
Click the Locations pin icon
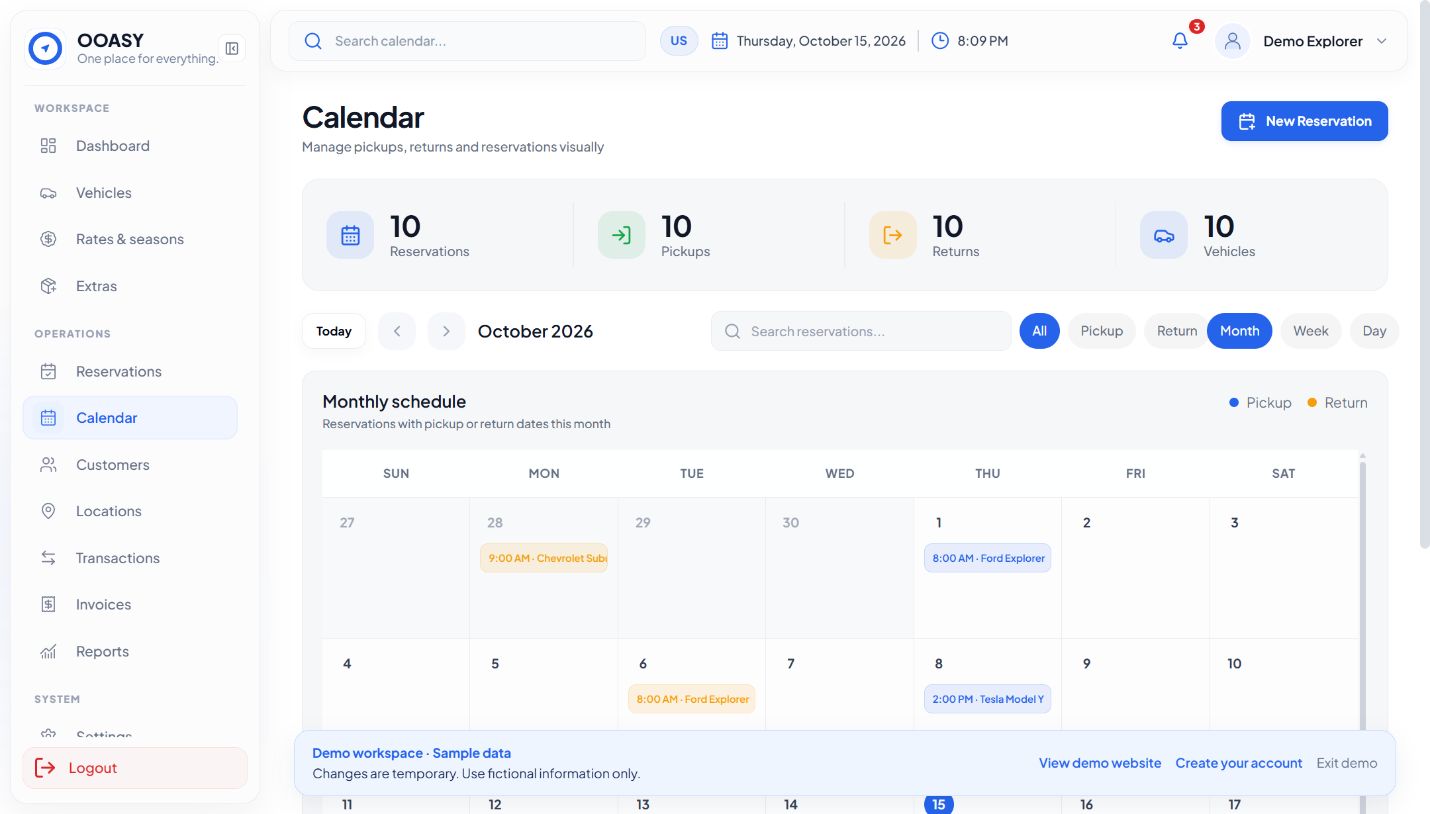[x=48, y=511]
